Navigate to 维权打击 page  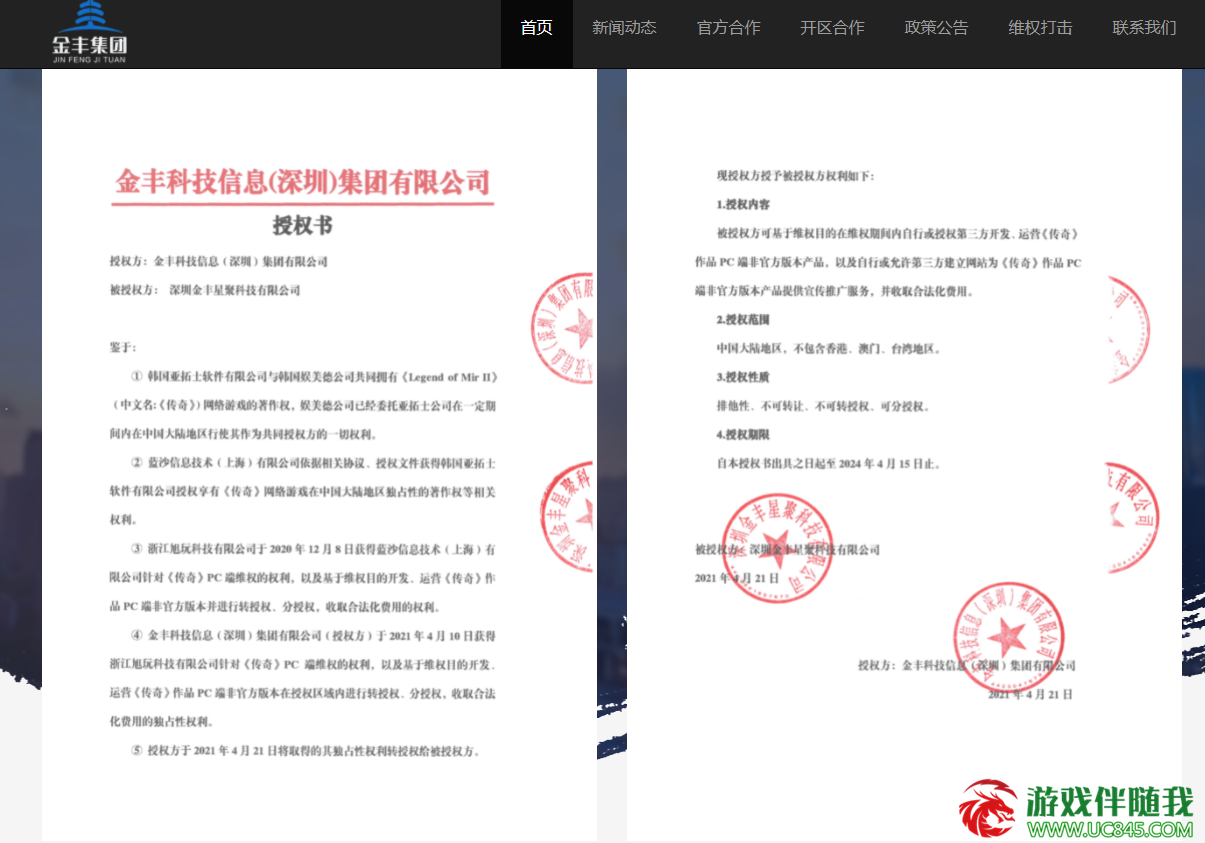click(1040, 28)
